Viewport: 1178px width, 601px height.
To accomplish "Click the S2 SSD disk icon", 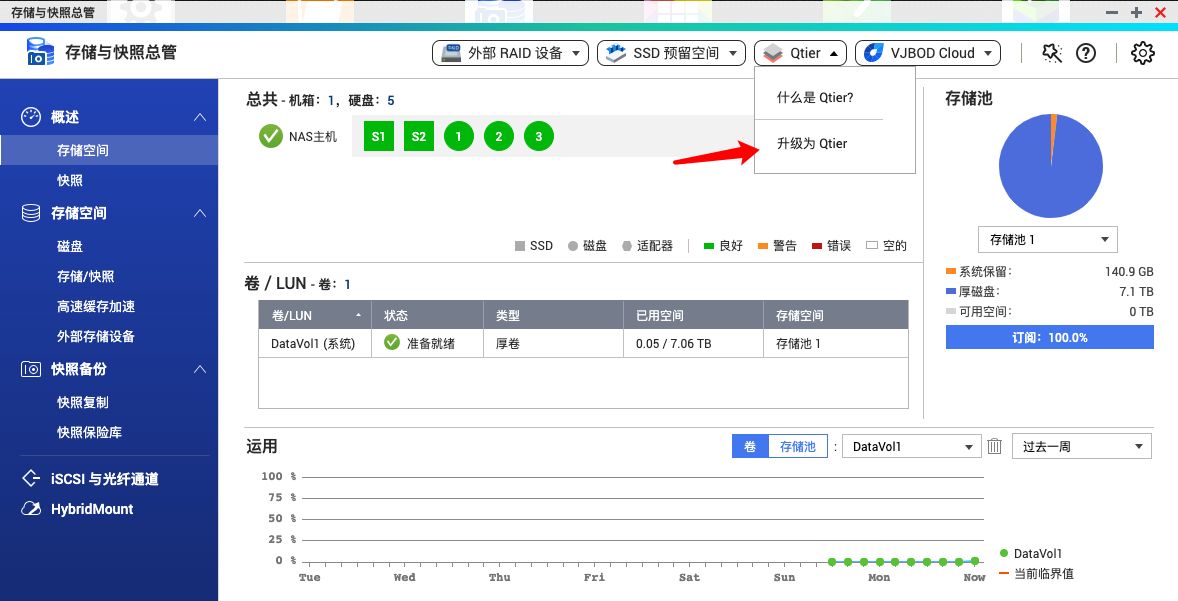I will (419, 136).
